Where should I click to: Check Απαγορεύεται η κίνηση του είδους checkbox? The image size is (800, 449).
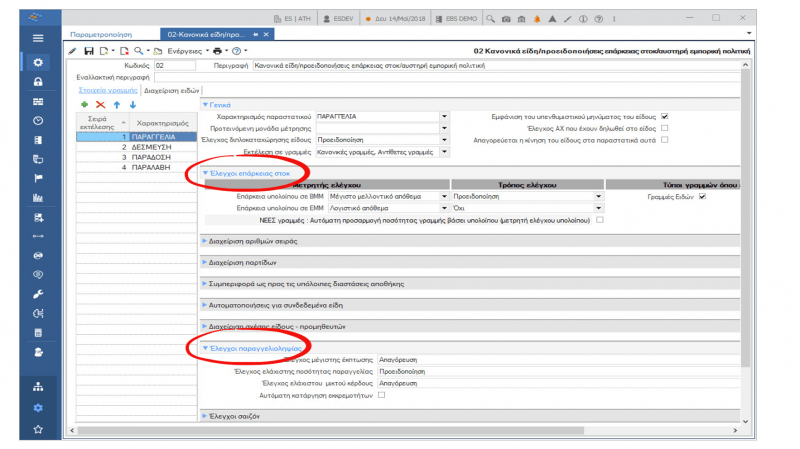664,140
